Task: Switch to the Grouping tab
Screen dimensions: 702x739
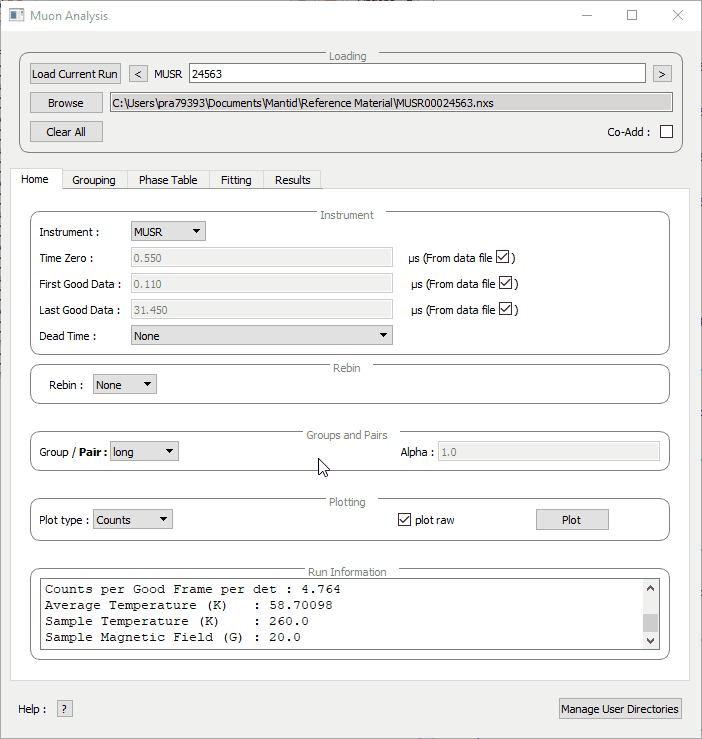Action: pyautogui.click(x=94, y=180)
